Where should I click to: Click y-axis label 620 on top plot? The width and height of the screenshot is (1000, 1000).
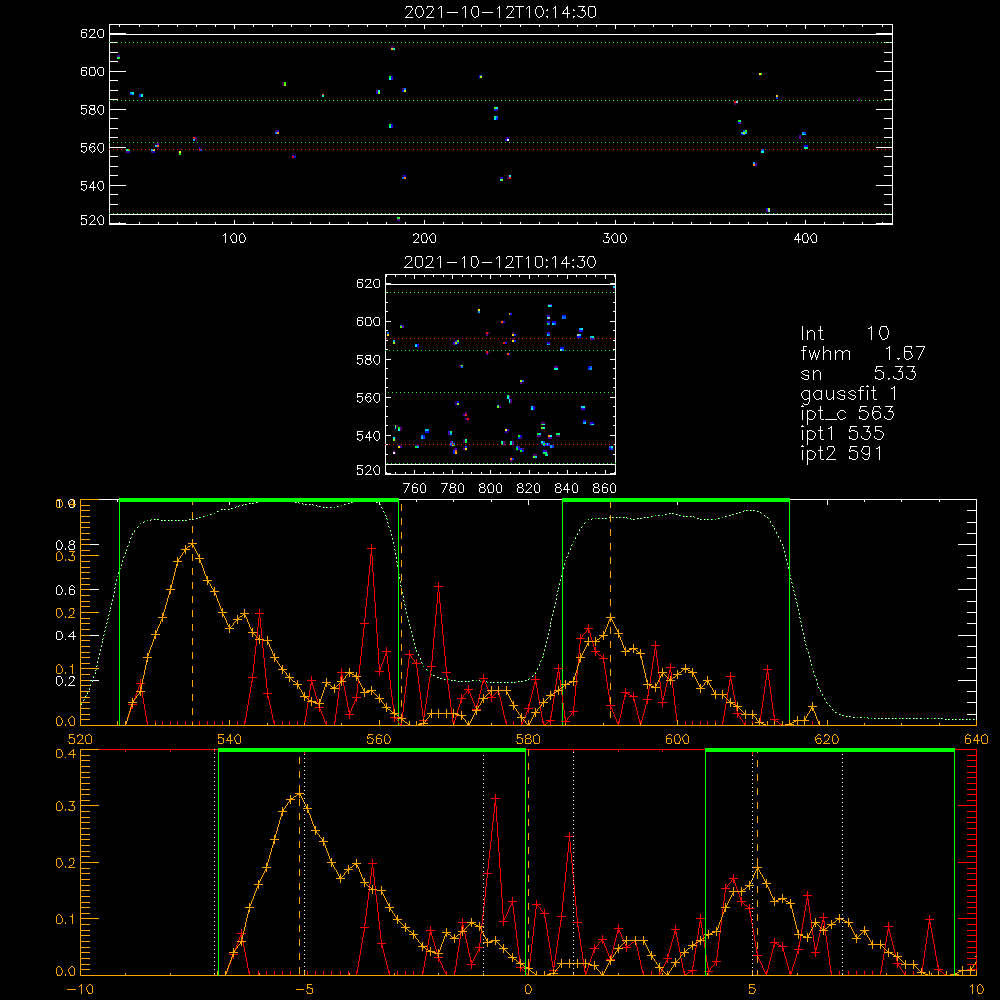92,34
